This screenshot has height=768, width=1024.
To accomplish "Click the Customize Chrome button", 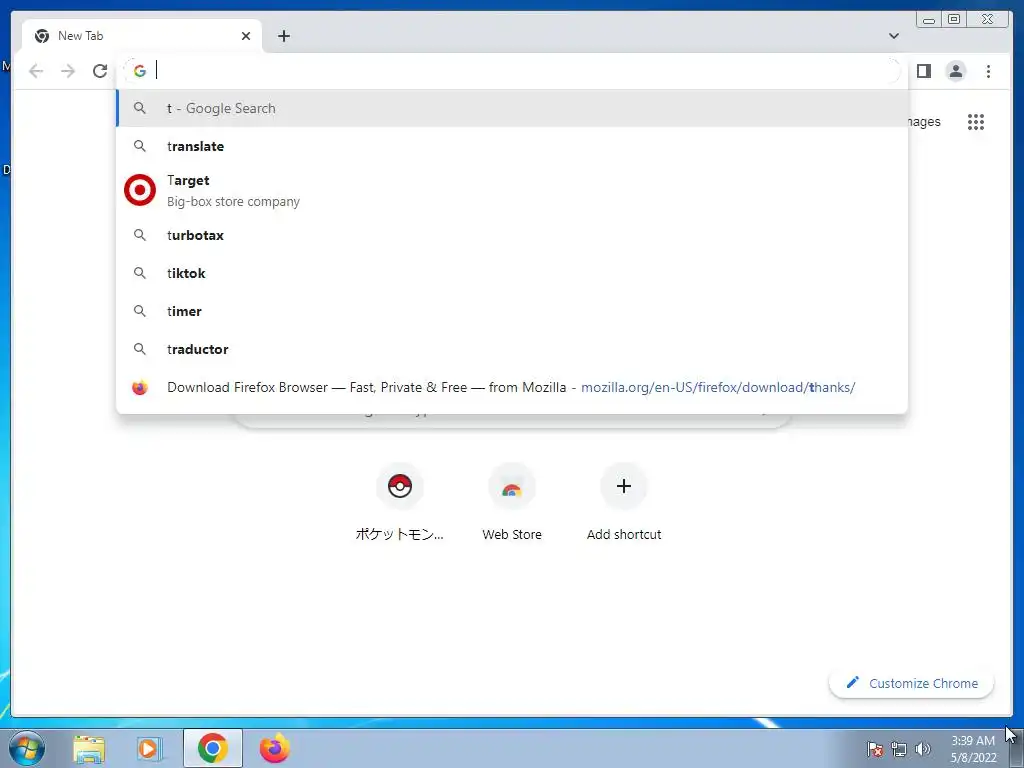I will point(912,683).
